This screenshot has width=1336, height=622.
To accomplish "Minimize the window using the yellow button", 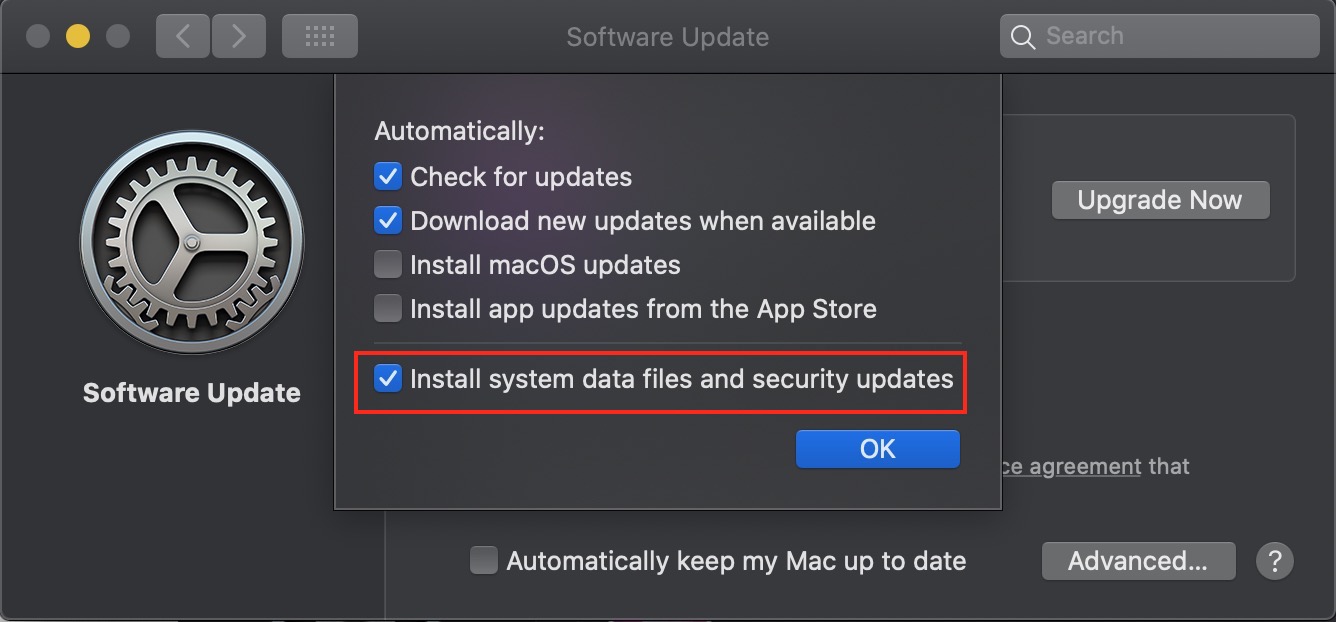I will [78, 37].
